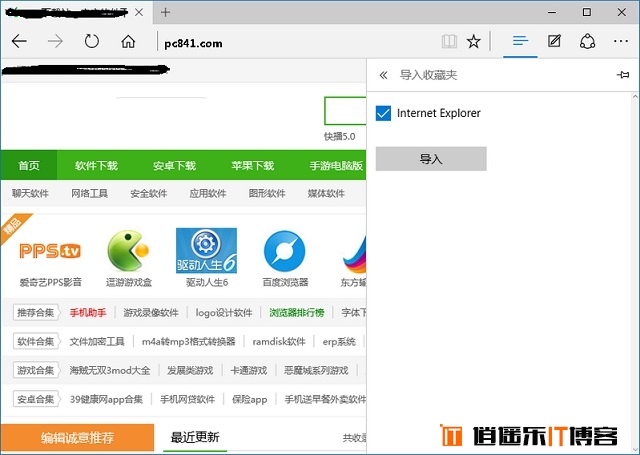Open 媒体软件 category
The width and height of the screenshot is (640, 455).
(x=326, y=193)
